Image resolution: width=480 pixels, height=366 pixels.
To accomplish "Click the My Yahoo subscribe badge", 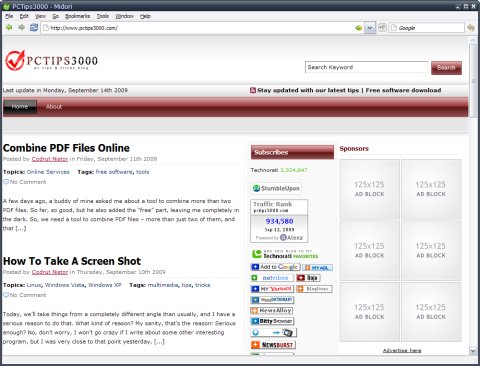I will 272,289.
